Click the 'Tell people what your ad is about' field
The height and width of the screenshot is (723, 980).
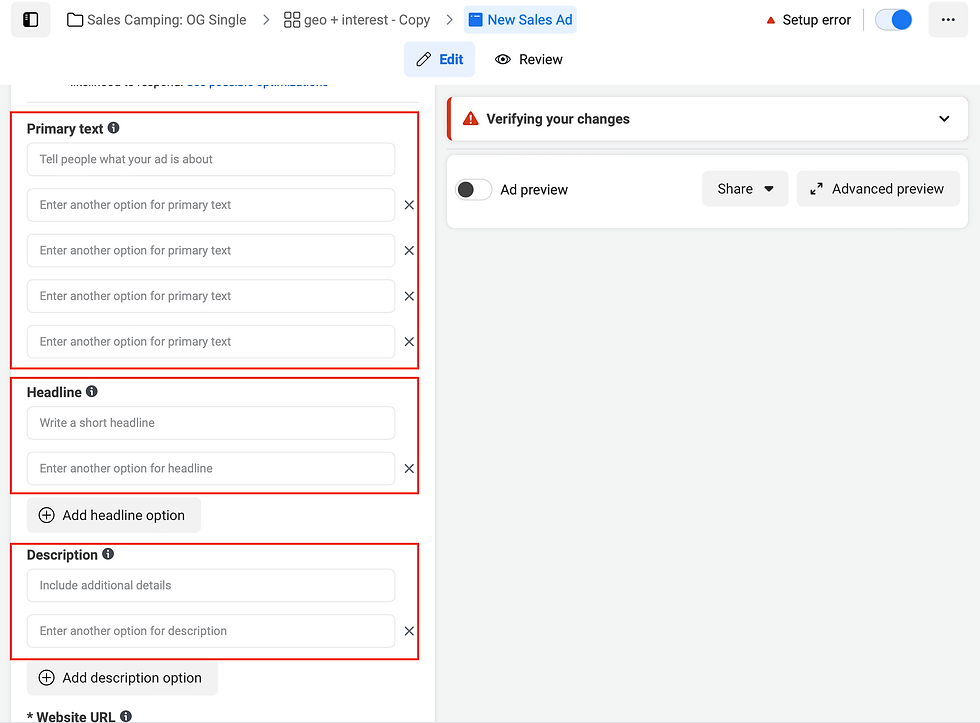[x=211, y=159]
